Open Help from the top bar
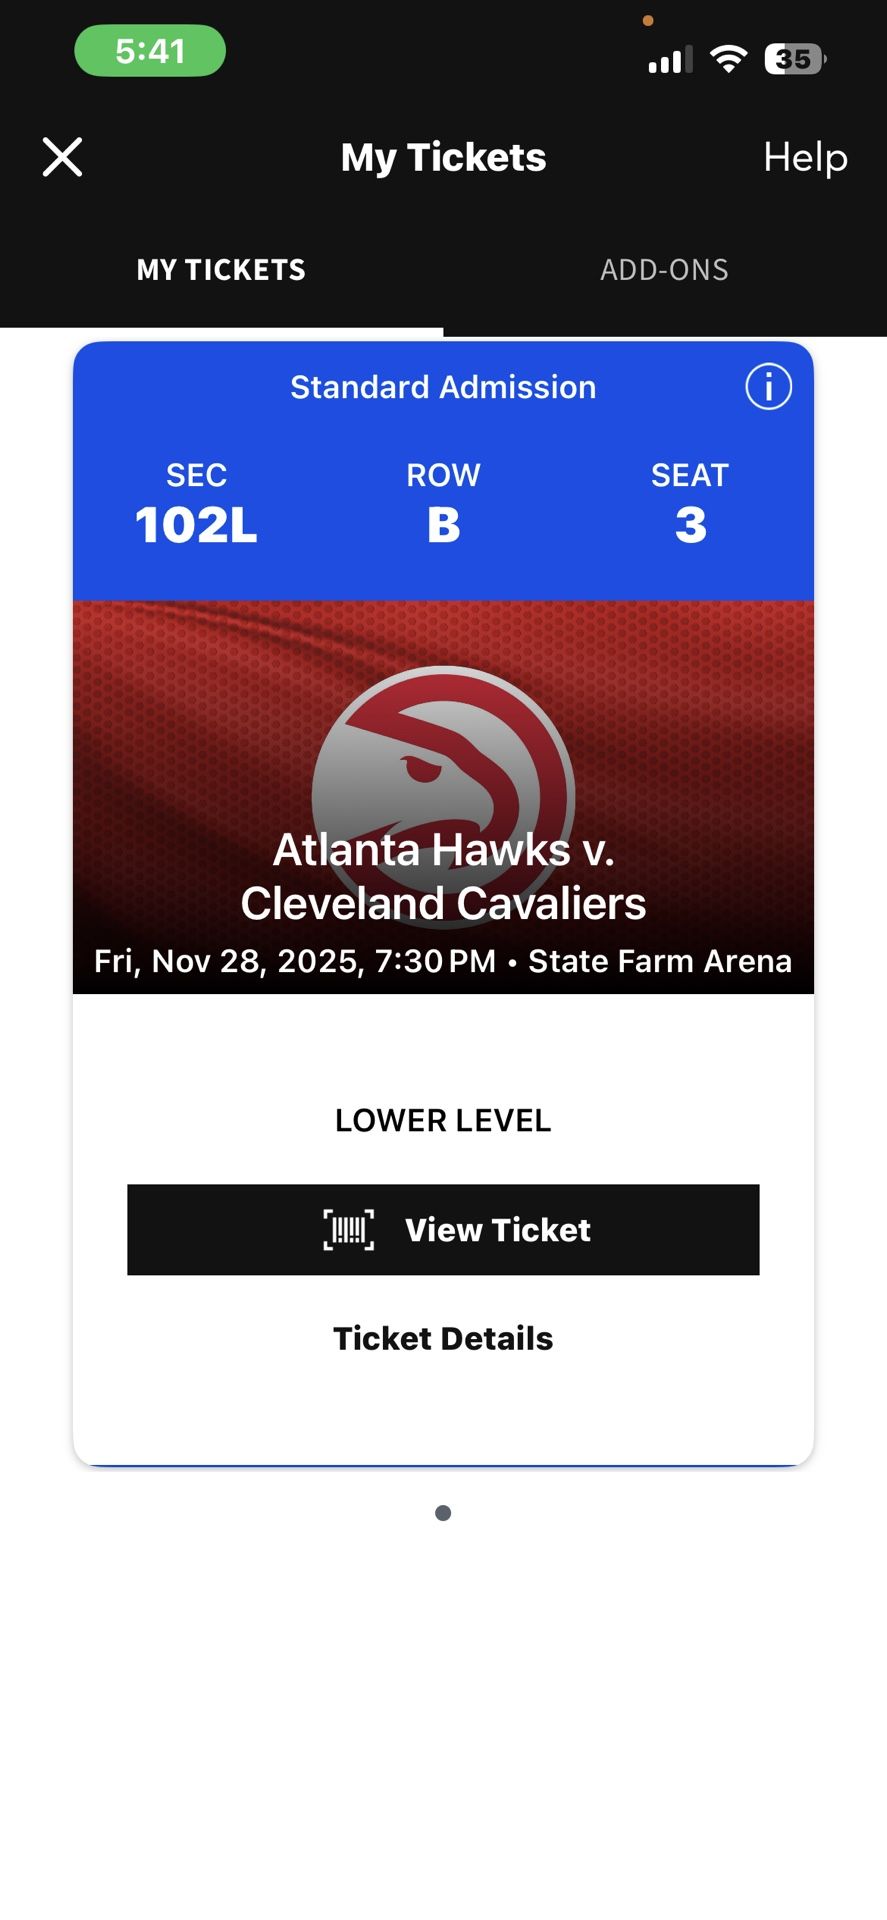Screen dimensions: 887x1920 tap(805, 157)
